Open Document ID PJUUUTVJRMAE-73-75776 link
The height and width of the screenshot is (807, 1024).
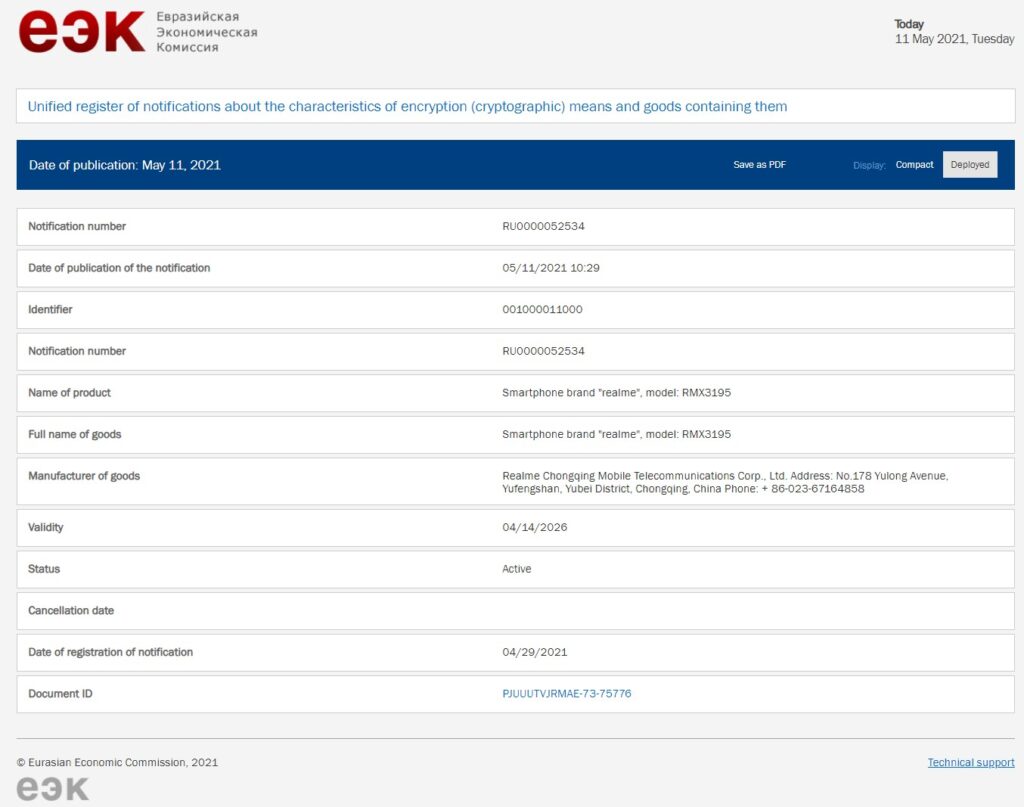click(566, 694)
